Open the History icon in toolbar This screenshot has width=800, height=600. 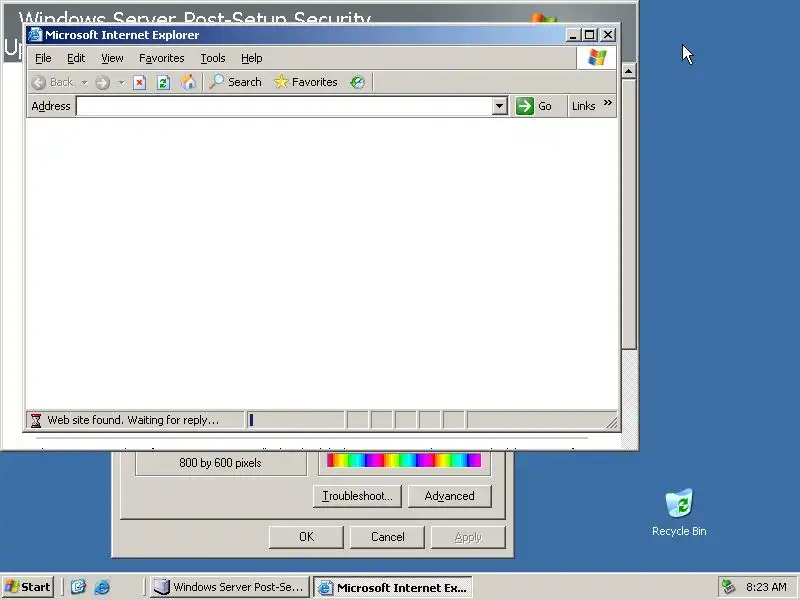coord(357,82)
